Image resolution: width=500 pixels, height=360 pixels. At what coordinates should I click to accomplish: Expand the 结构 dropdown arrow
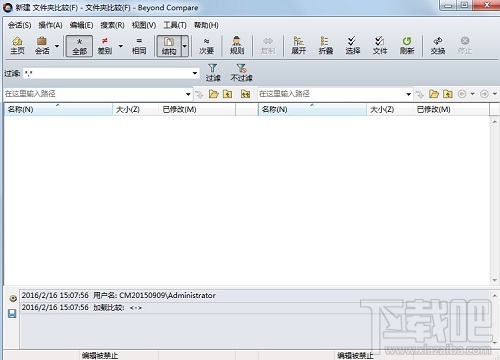tap(185, 46)
